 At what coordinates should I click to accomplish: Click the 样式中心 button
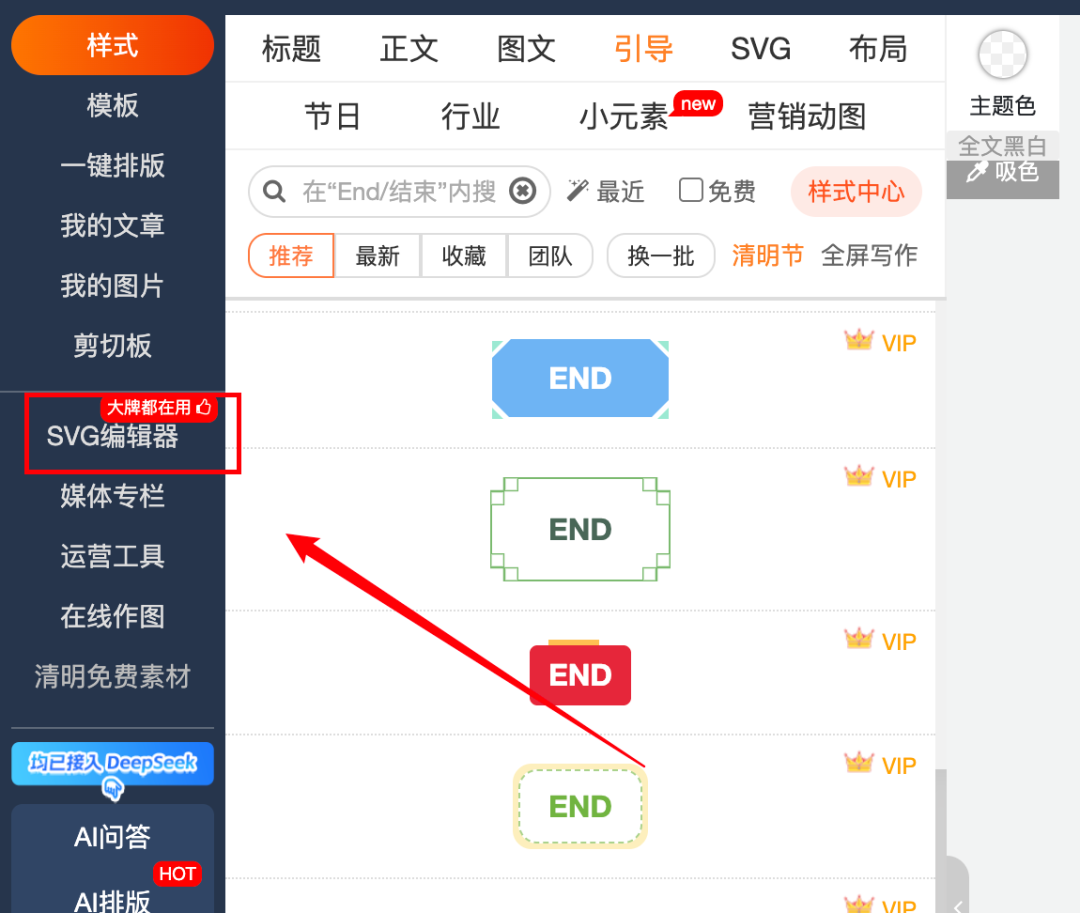coord(855,191)
